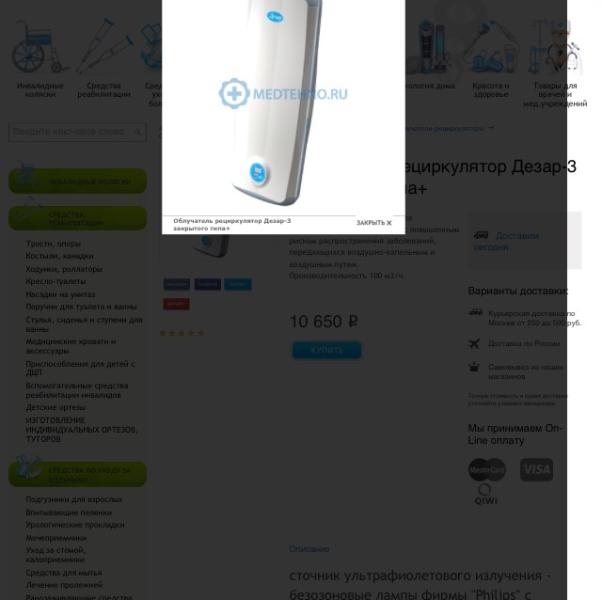Expand the Средства реабилитации green menu
This screenshot has width=602, height=600.
pyautogui.click(x=78, y=218)
